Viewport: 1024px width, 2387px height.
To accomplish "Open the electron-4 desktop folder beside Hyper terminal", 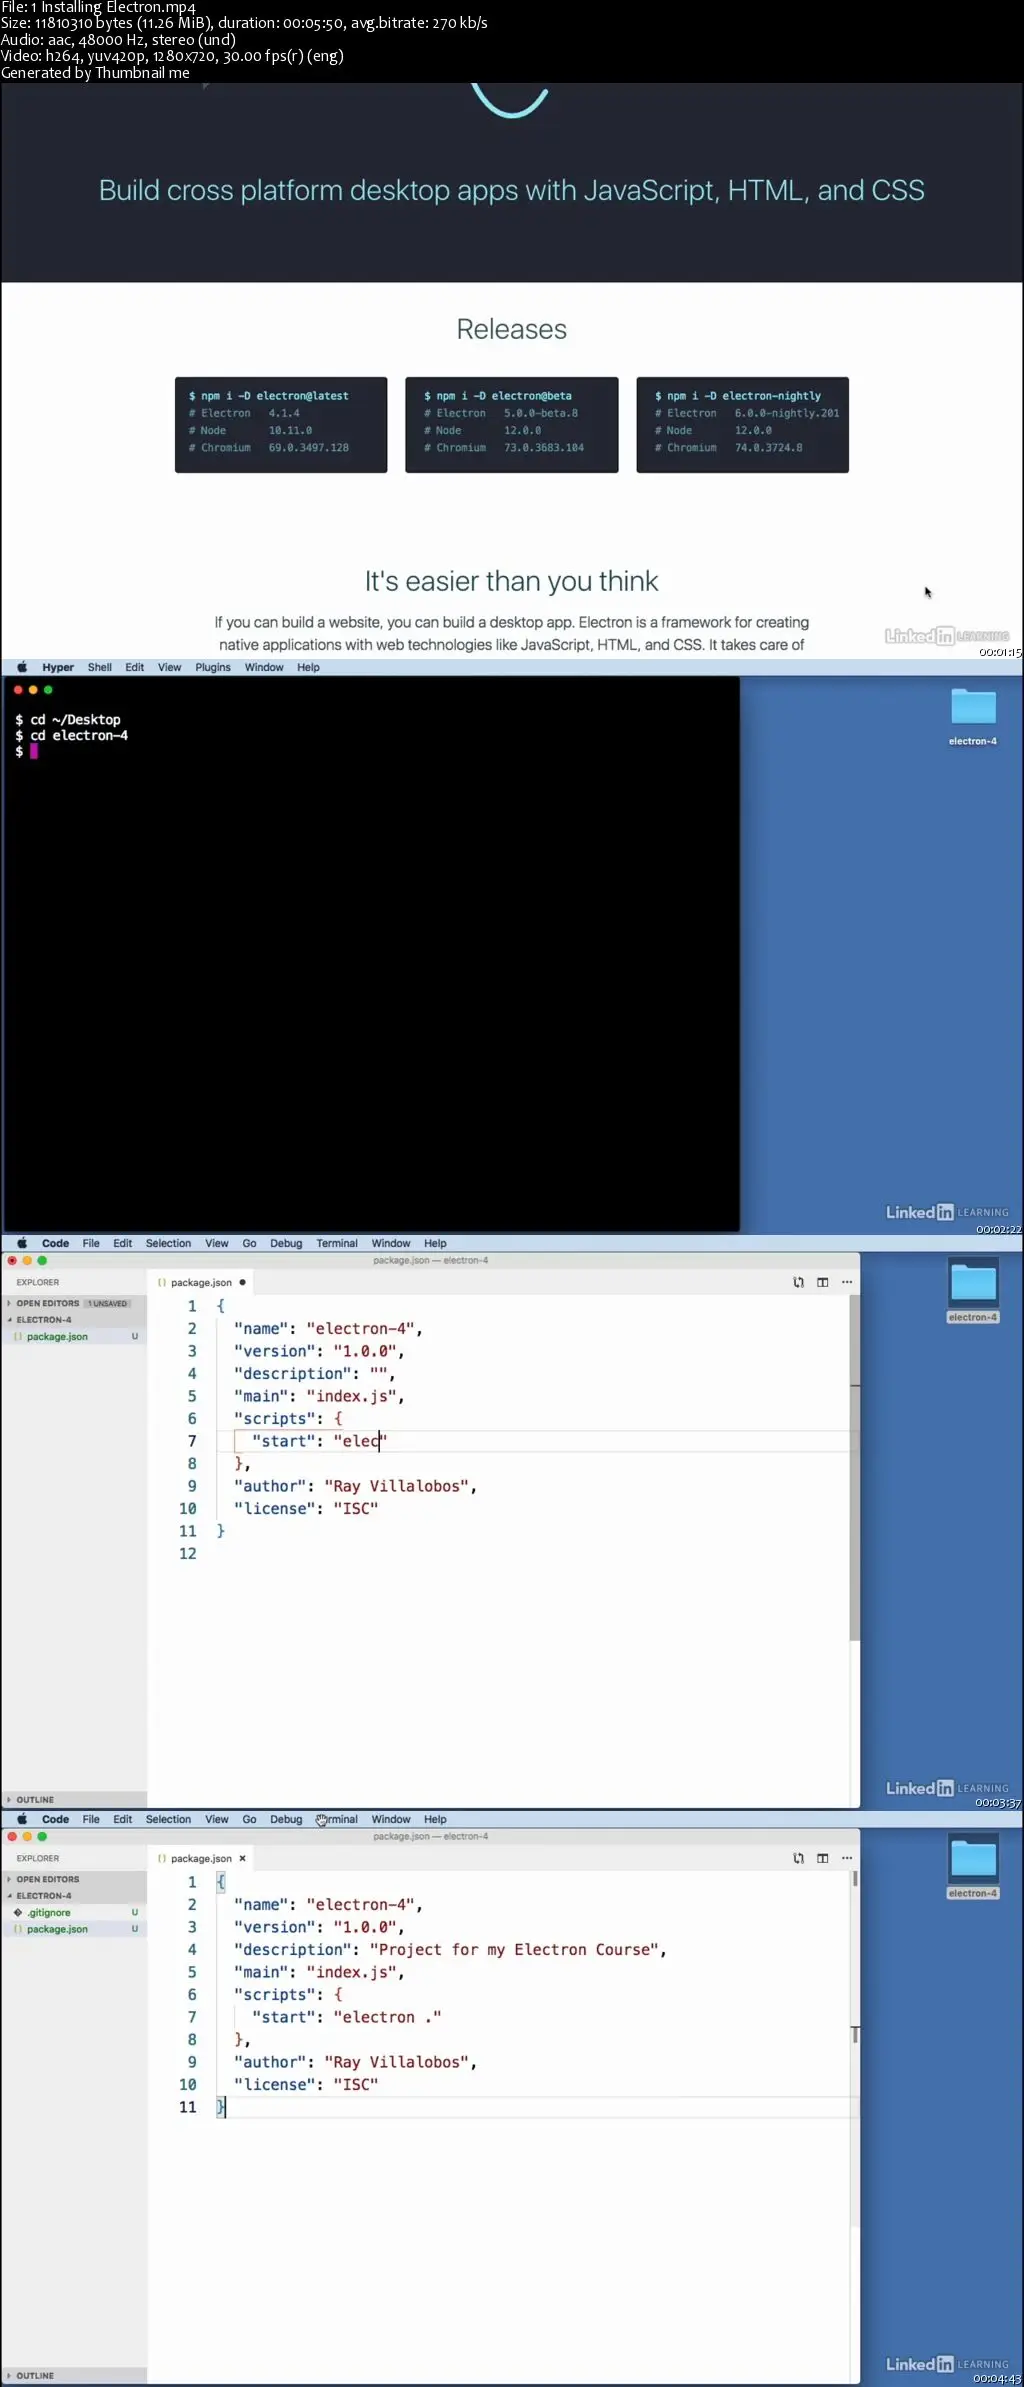I will pos(973,715).
